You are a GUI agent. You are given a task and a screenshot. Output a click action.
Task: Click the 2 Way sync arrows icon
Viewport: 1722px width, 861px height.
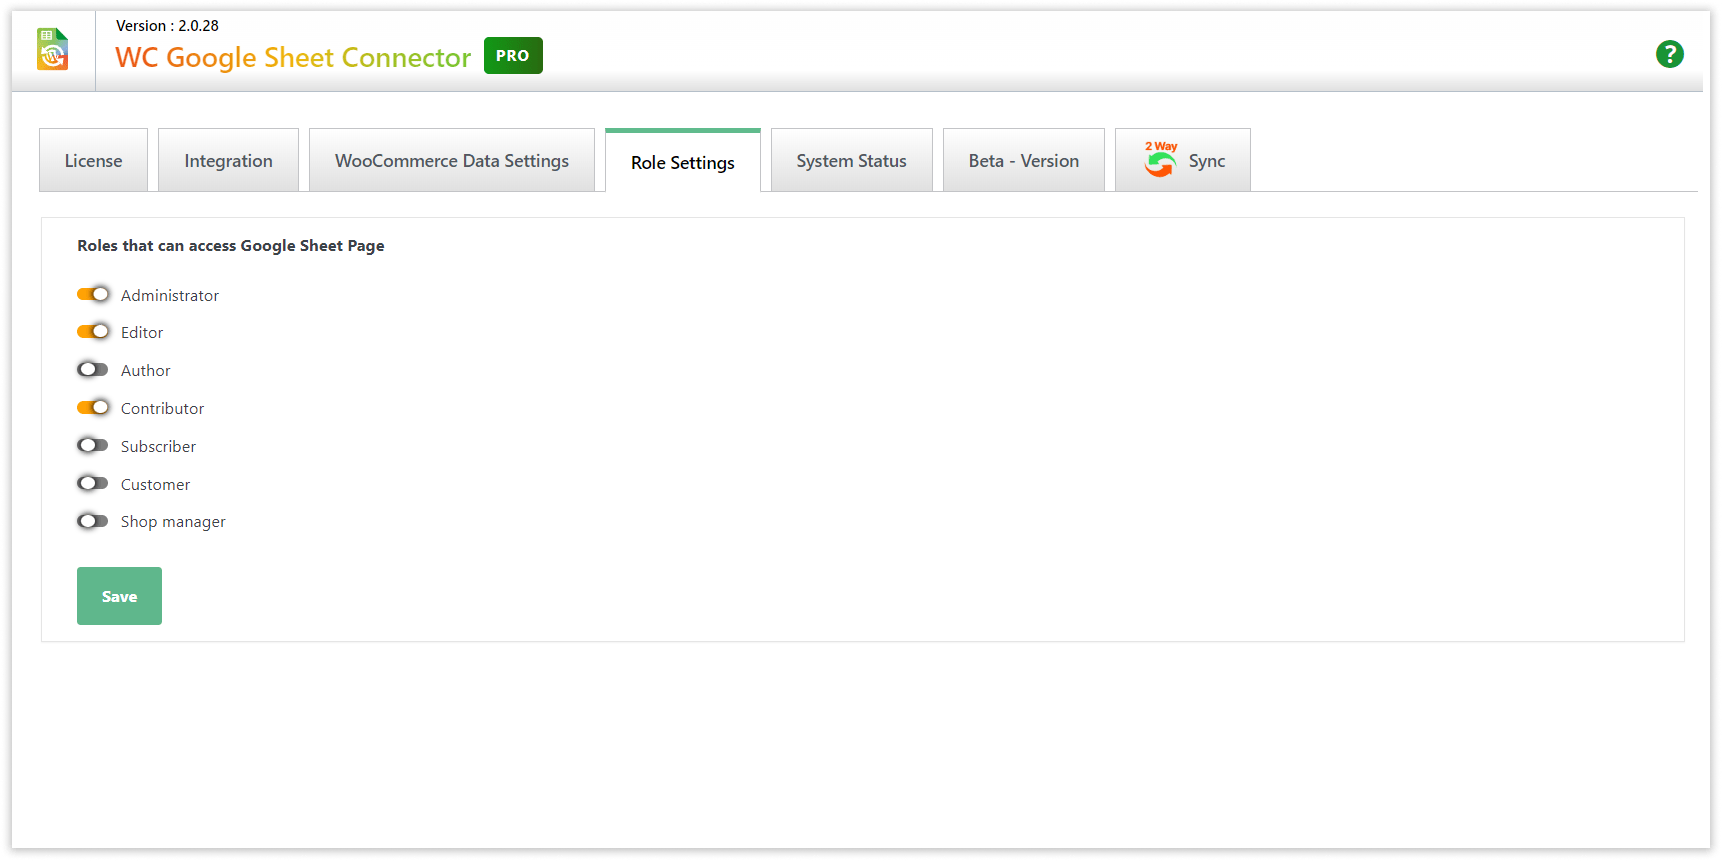coord(1160,160)
